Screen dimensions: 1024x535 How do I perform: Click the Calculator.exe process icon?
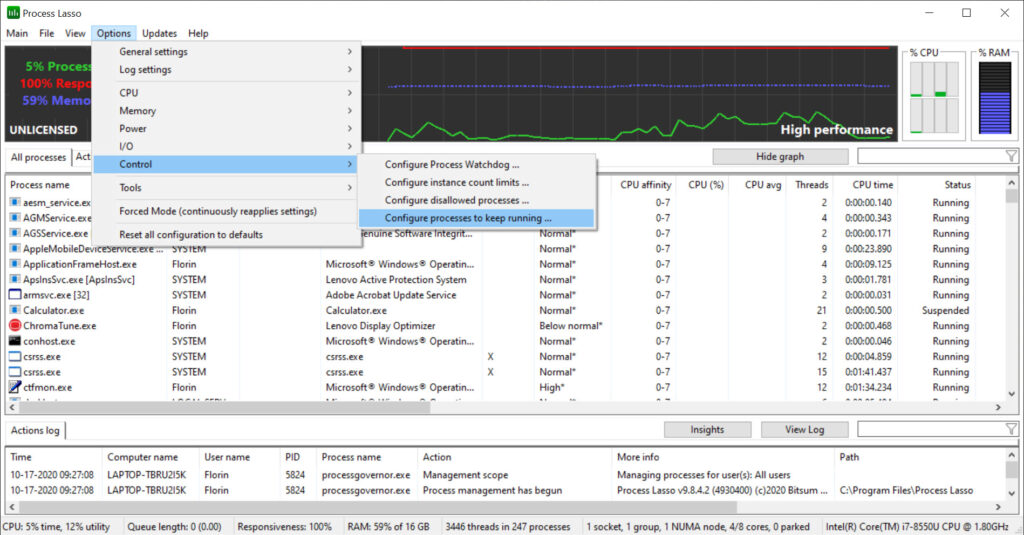(15, 310)
